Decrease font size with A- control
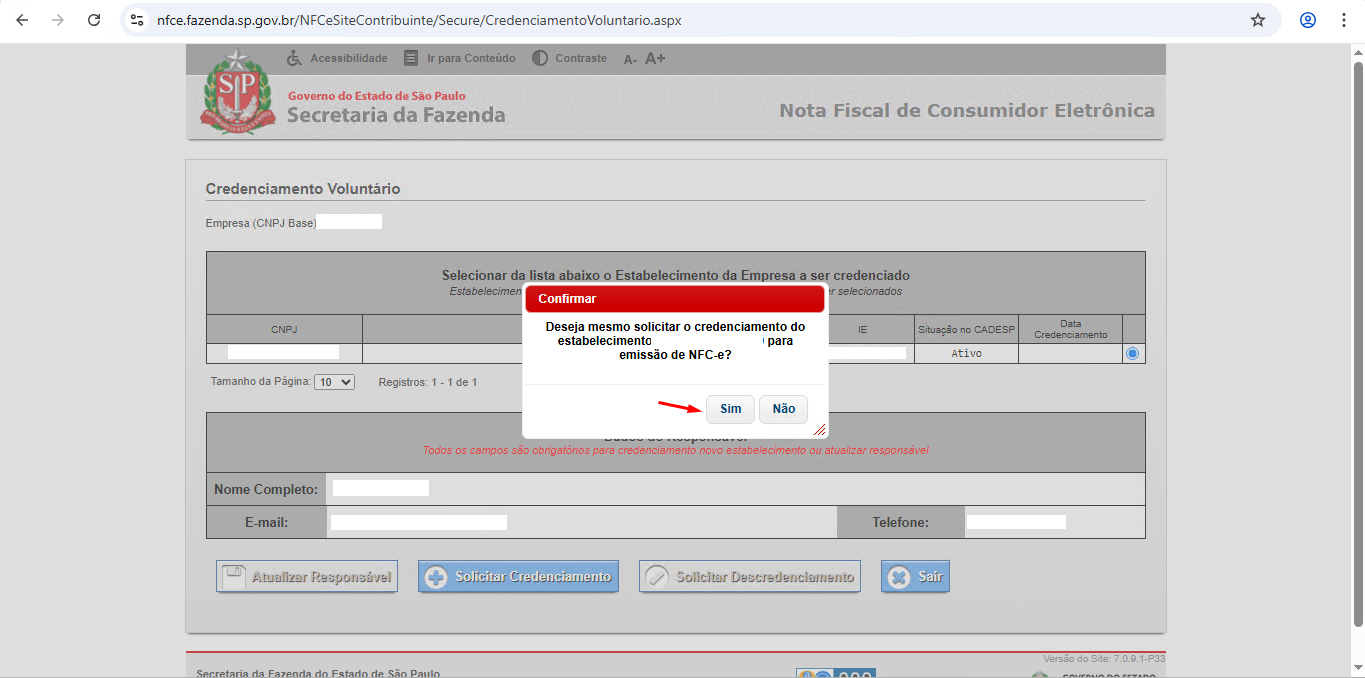 point(630,59)
